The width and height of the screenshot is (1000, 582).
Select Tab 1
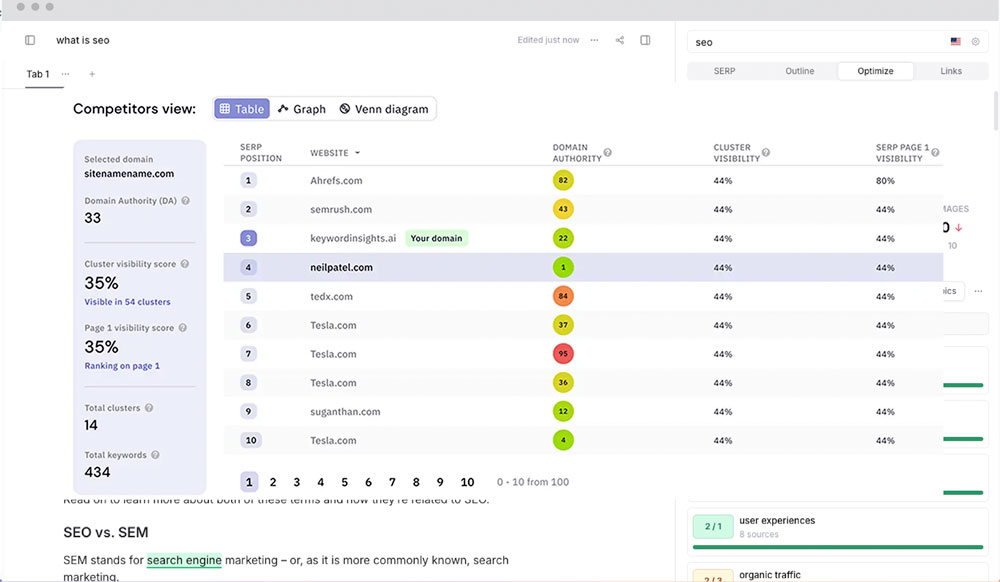click(x=38, y=74)
